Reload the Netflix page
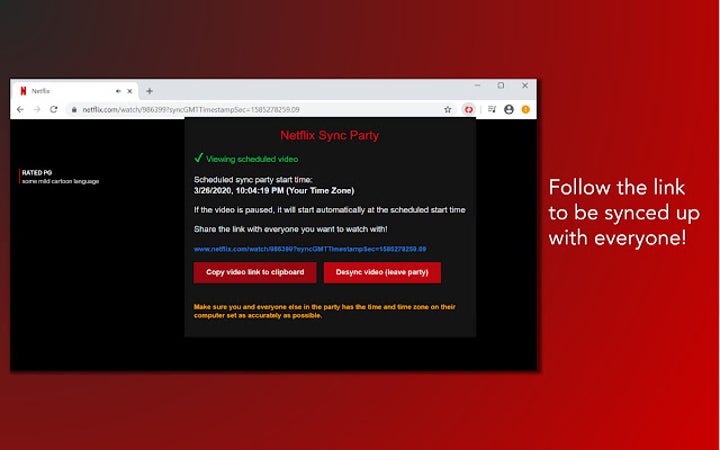 (53, 109)
